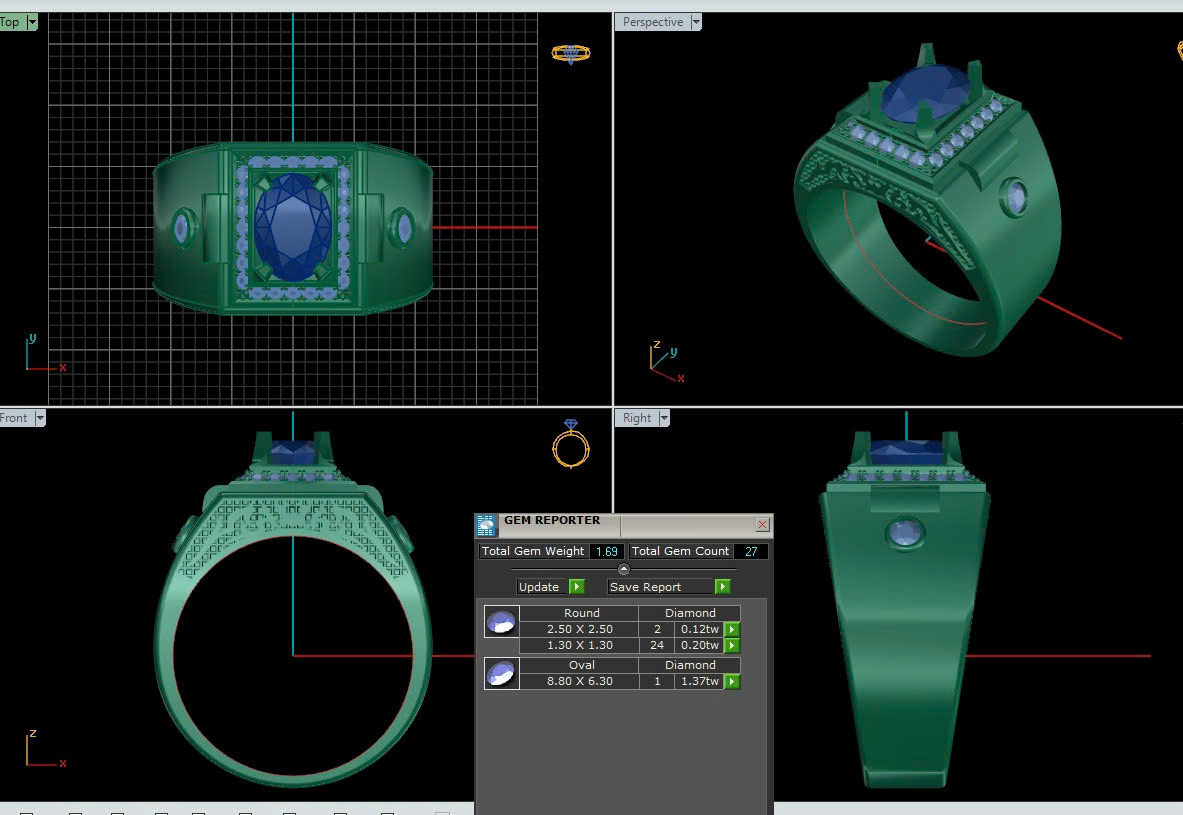Click the green arrow beside Save Report
Viewport: 1183px width, 815px height.
[x=722, y=587]
